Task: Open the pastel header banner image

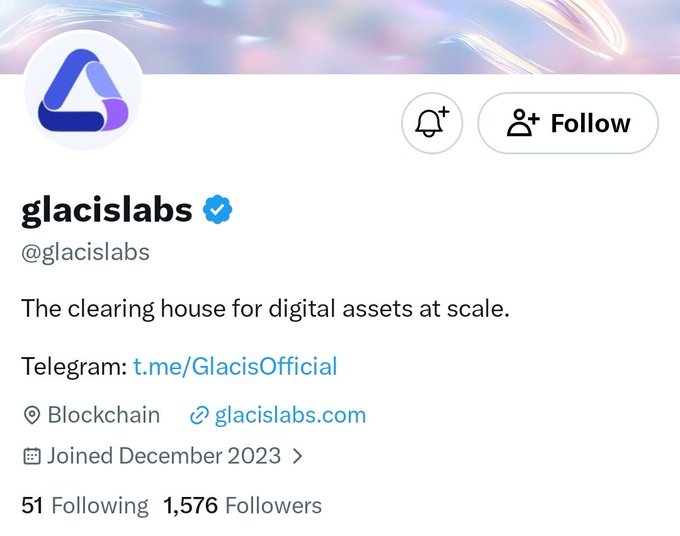Action: 340,37
